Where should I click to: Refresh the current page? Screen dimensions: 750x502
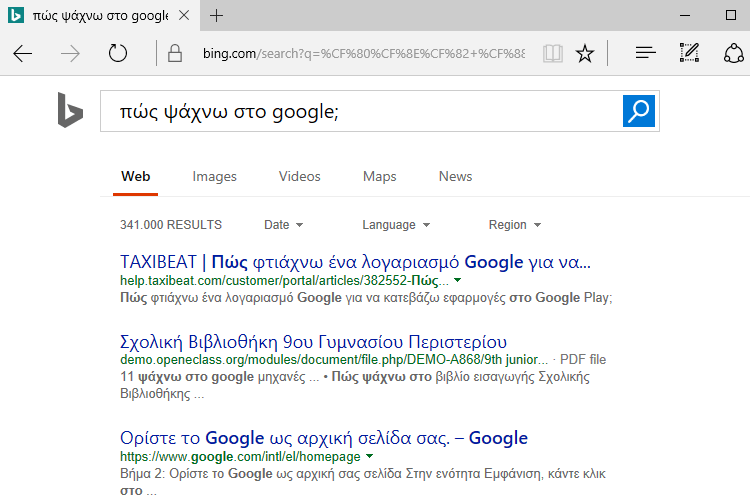point(118,53)
